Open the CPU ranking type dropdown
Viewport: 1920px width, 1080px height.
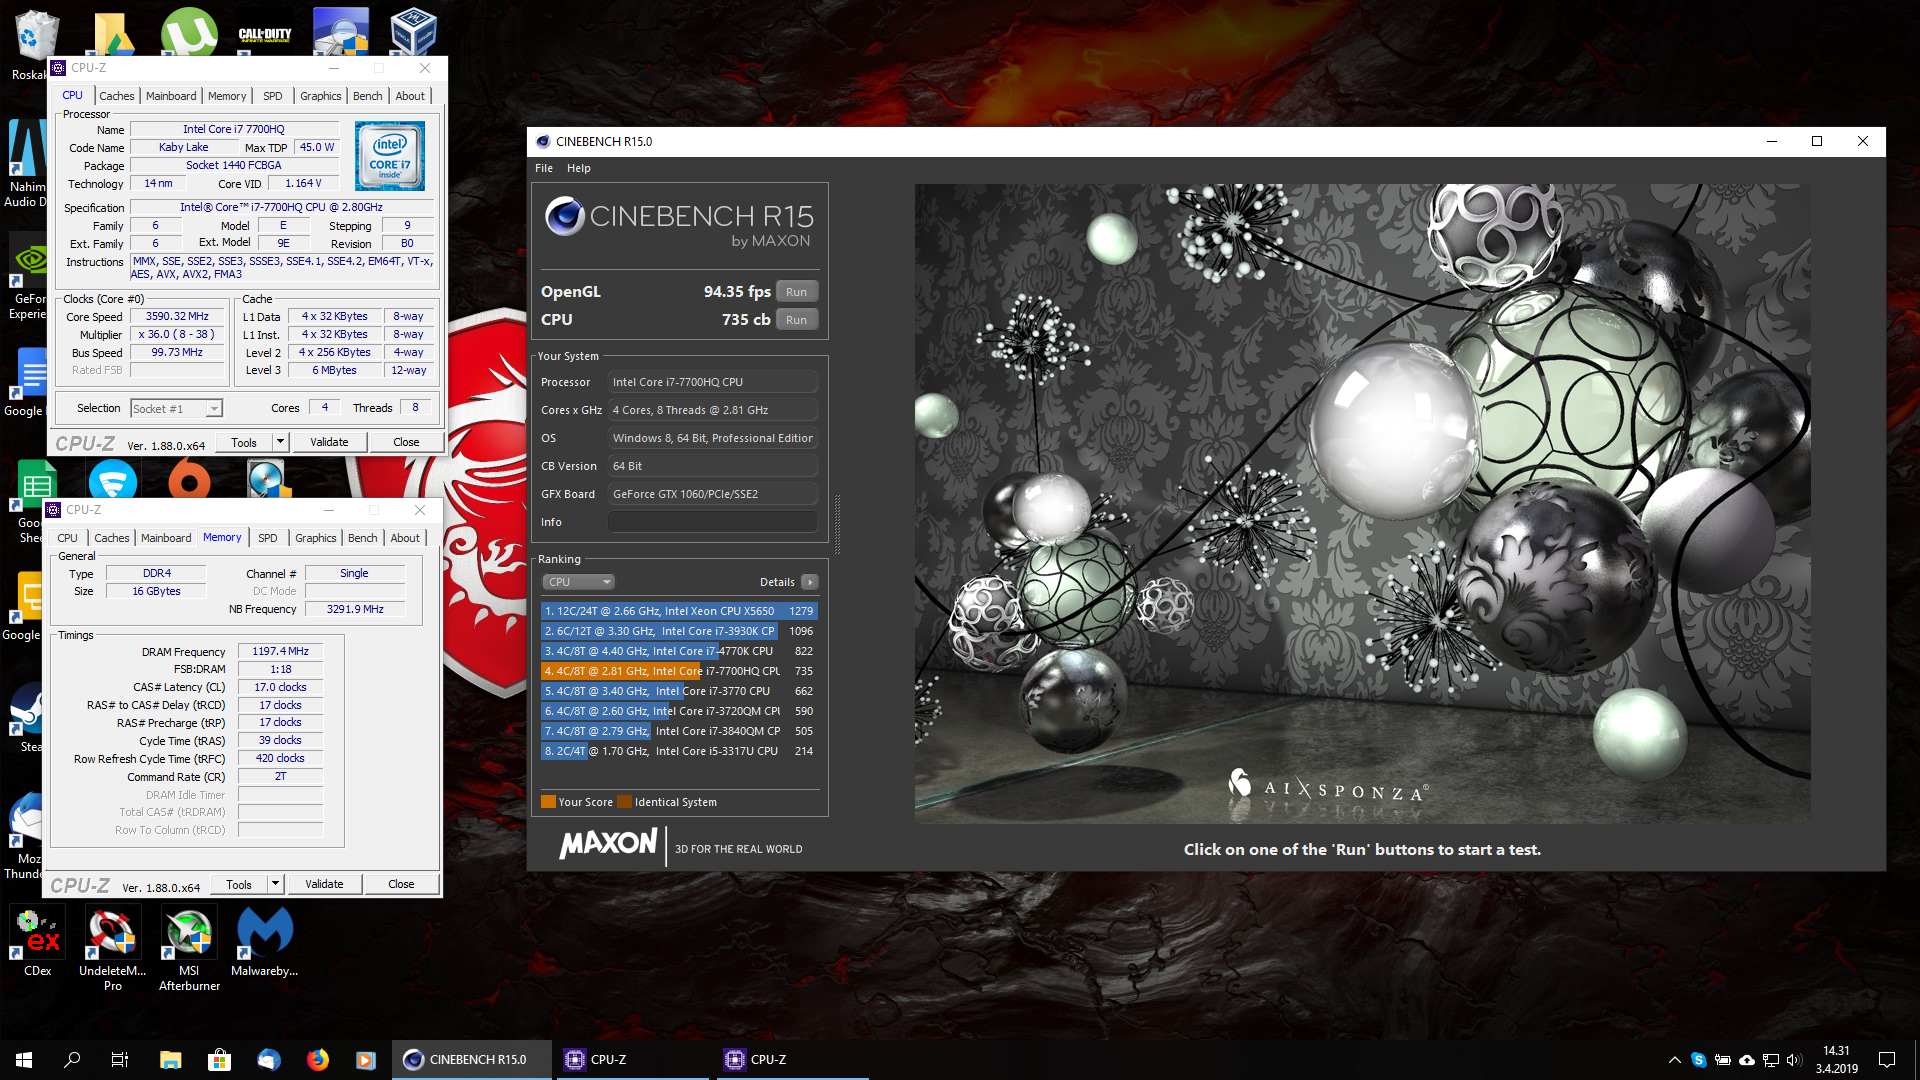tap(578, 582)
